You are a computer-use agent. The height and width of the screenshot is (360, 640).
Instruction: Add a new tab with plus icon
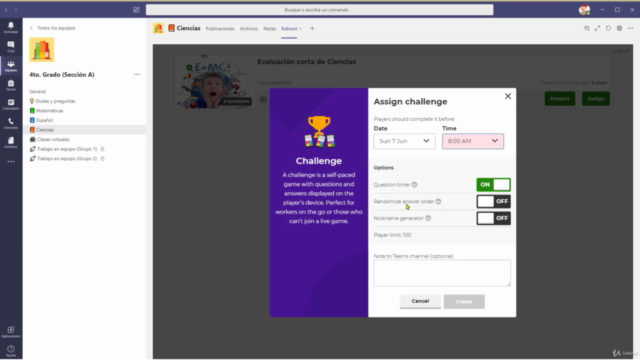point(312,29)
